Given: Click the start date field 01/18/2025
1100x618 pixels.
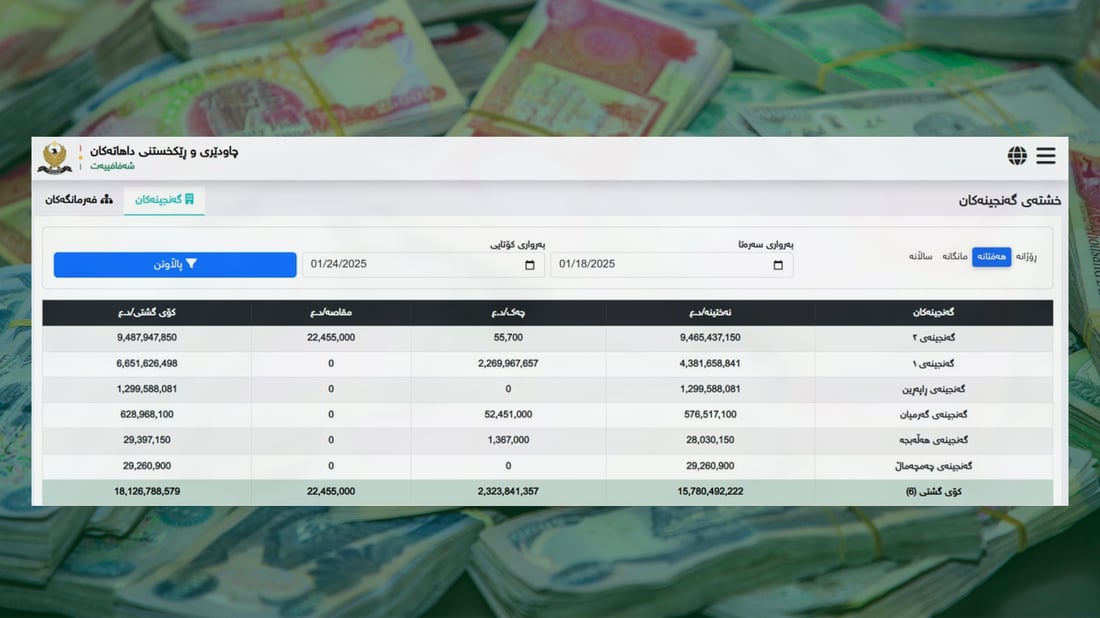Looking at the screenshot, I should coord(660,265).
